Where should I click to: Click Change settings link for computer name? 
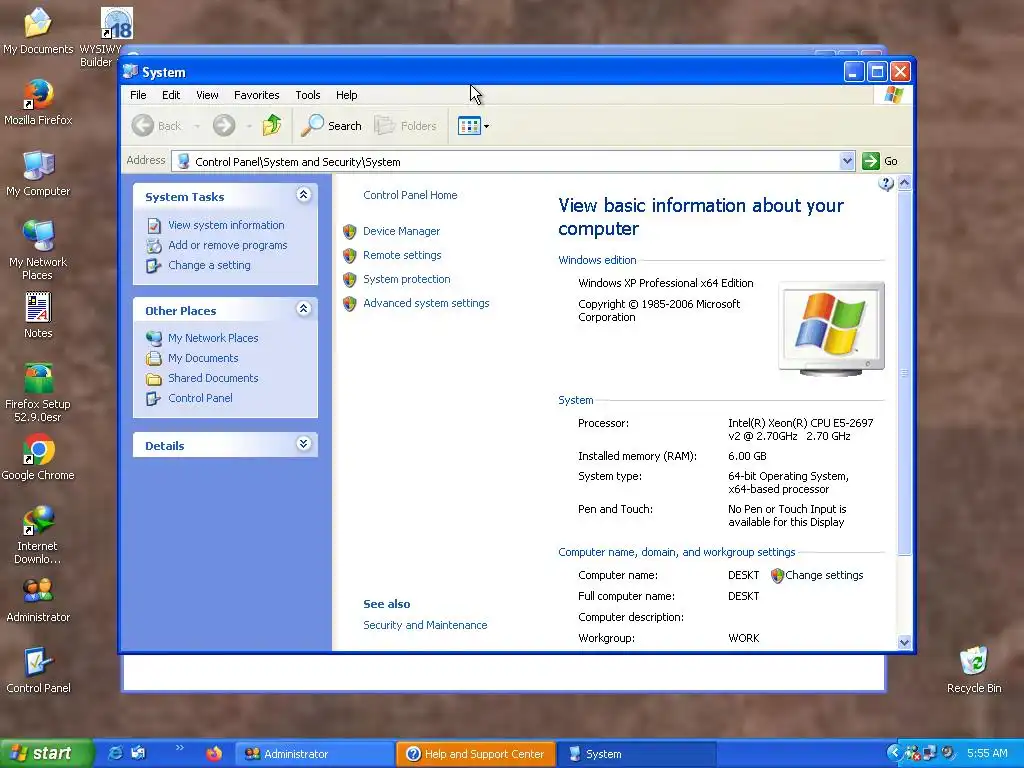click(x=824, y=575)
